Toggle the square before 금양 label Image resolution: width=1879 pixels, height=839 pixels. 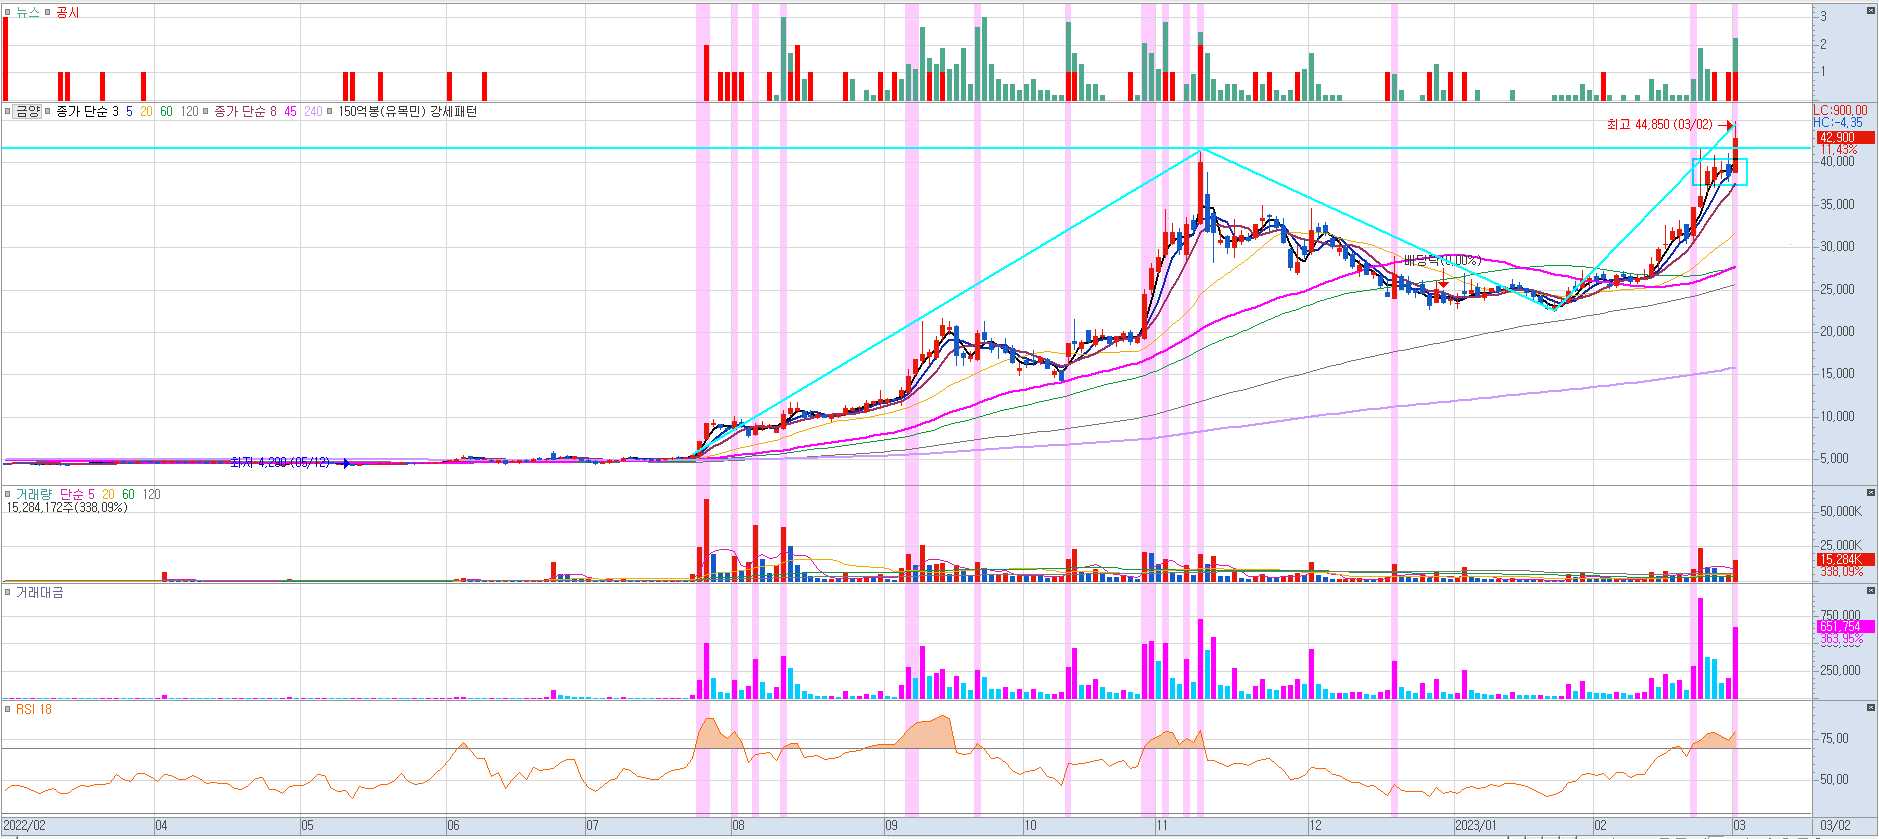click(x=8, y=112)
